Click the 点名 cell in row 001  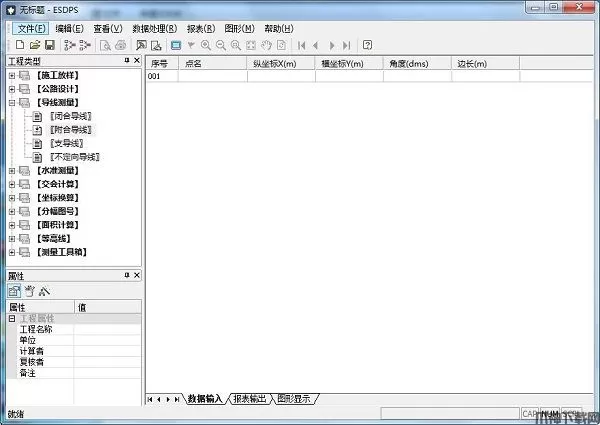point(212,76)
